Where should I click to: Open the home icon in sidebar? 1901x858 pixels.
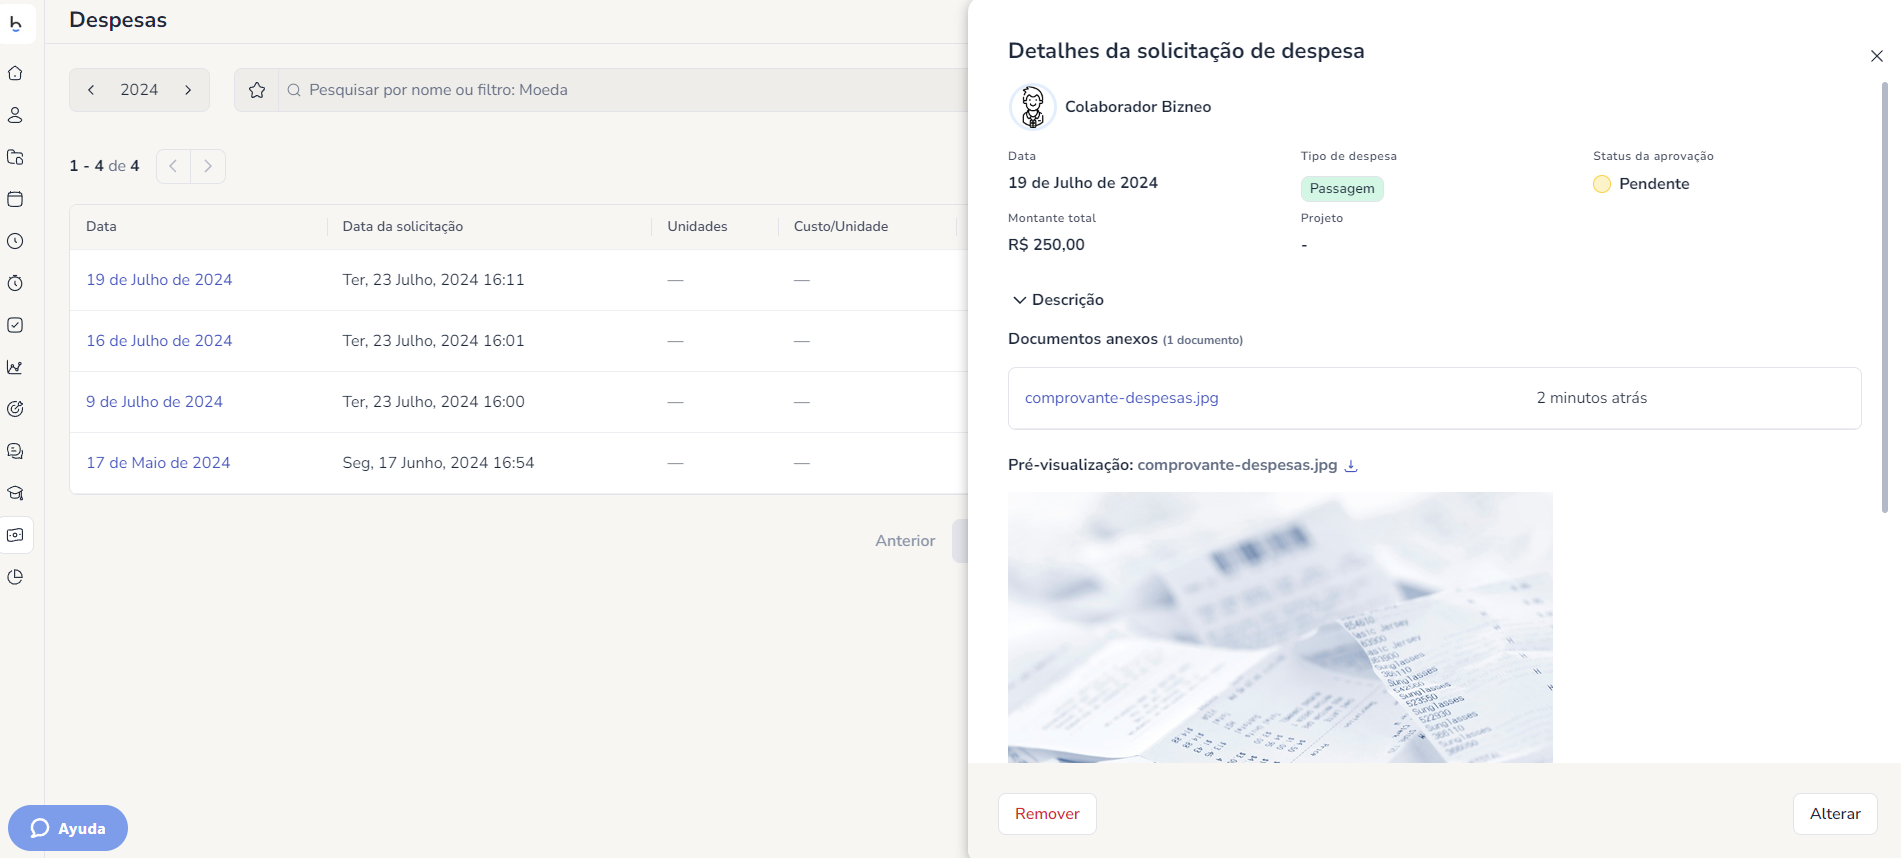tap(15, 73)
